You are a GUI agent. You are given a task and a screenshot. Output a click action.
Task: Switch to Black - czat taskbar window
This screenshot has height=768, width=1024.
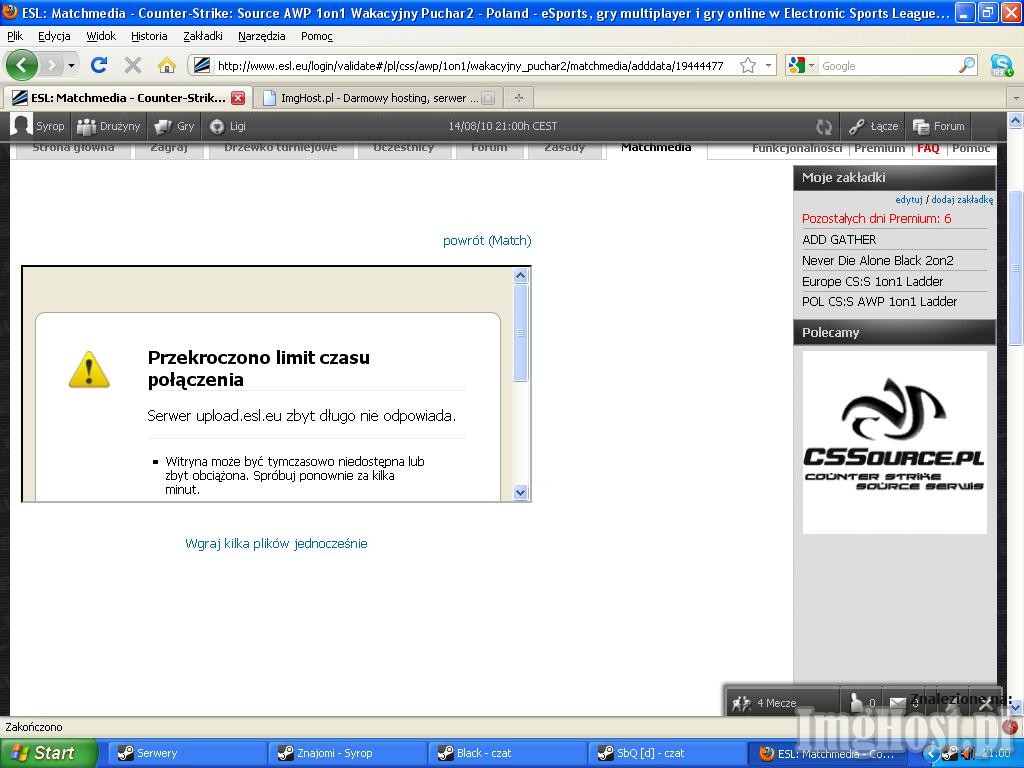tap(507, 753)
